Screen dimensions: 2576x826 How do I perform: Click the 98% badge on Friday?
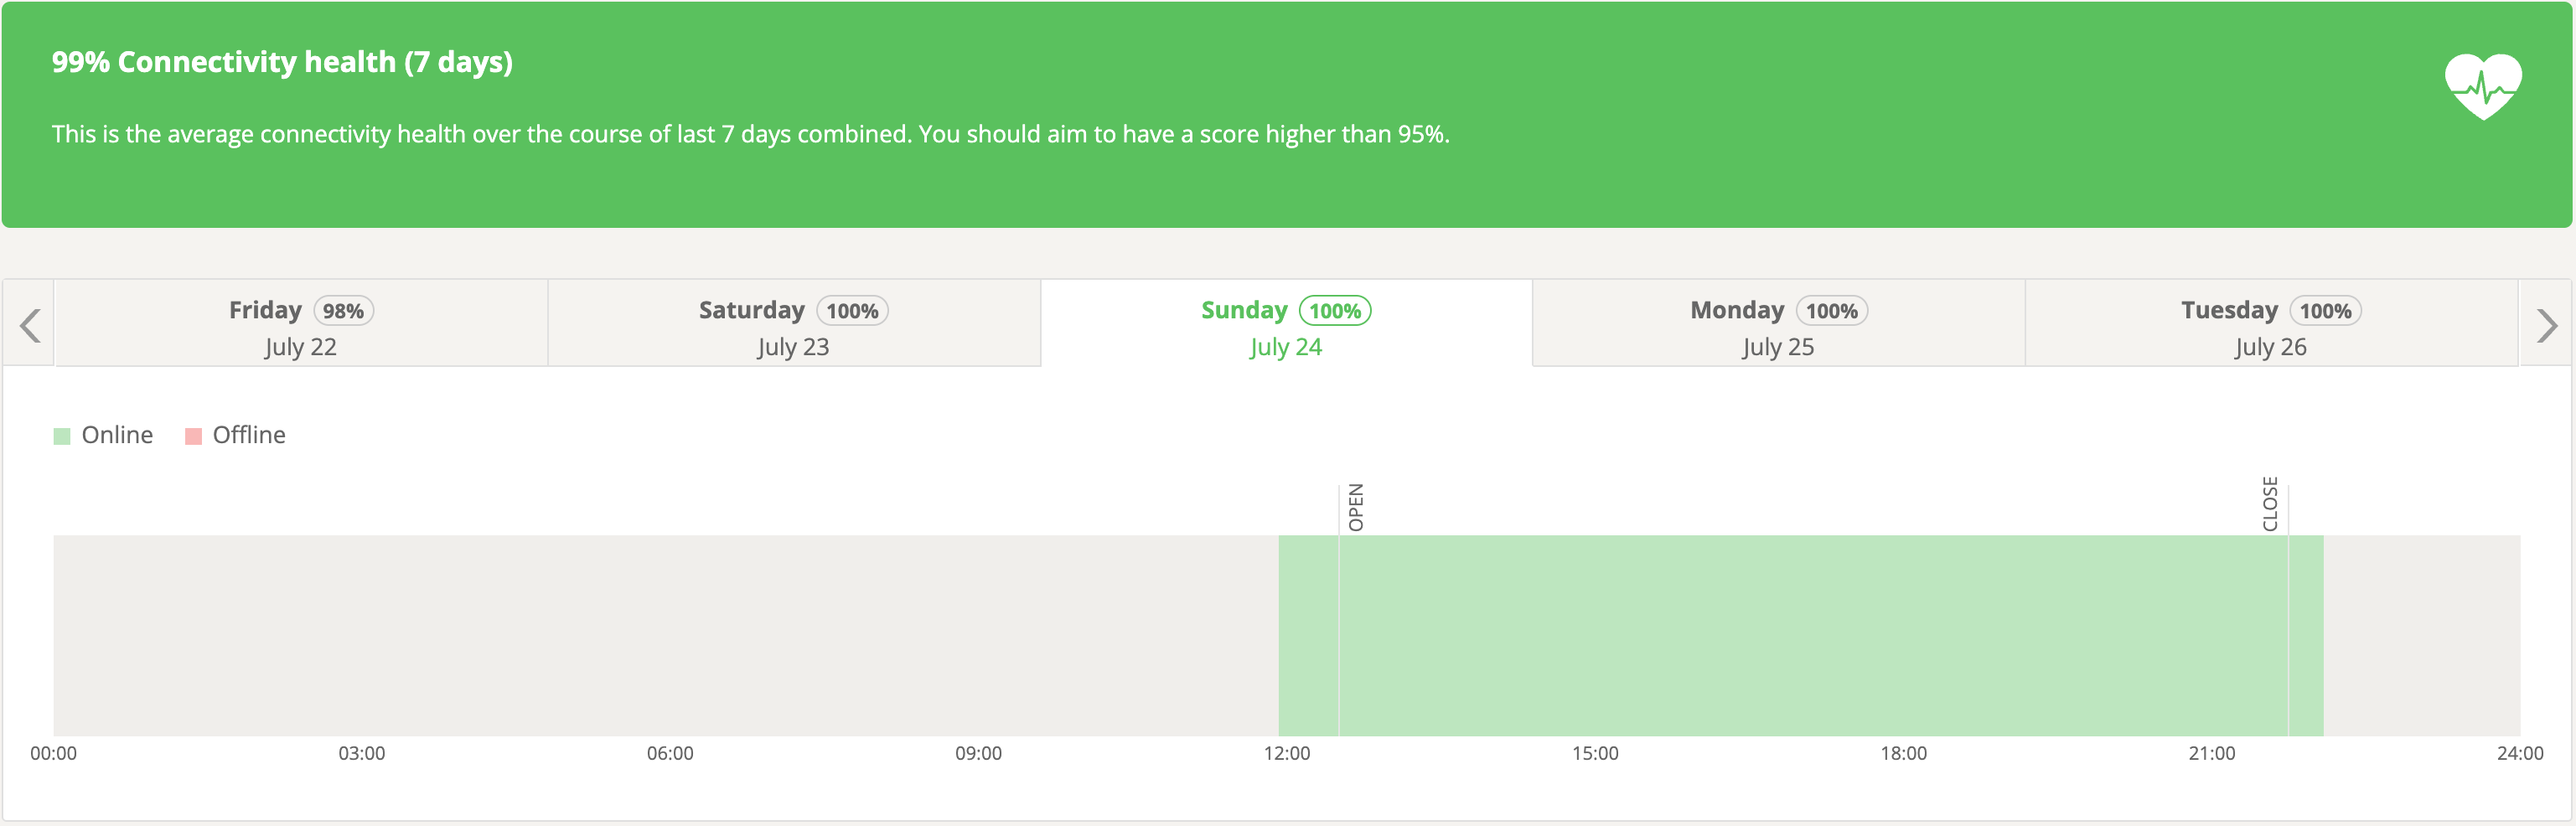coord(344,310)
